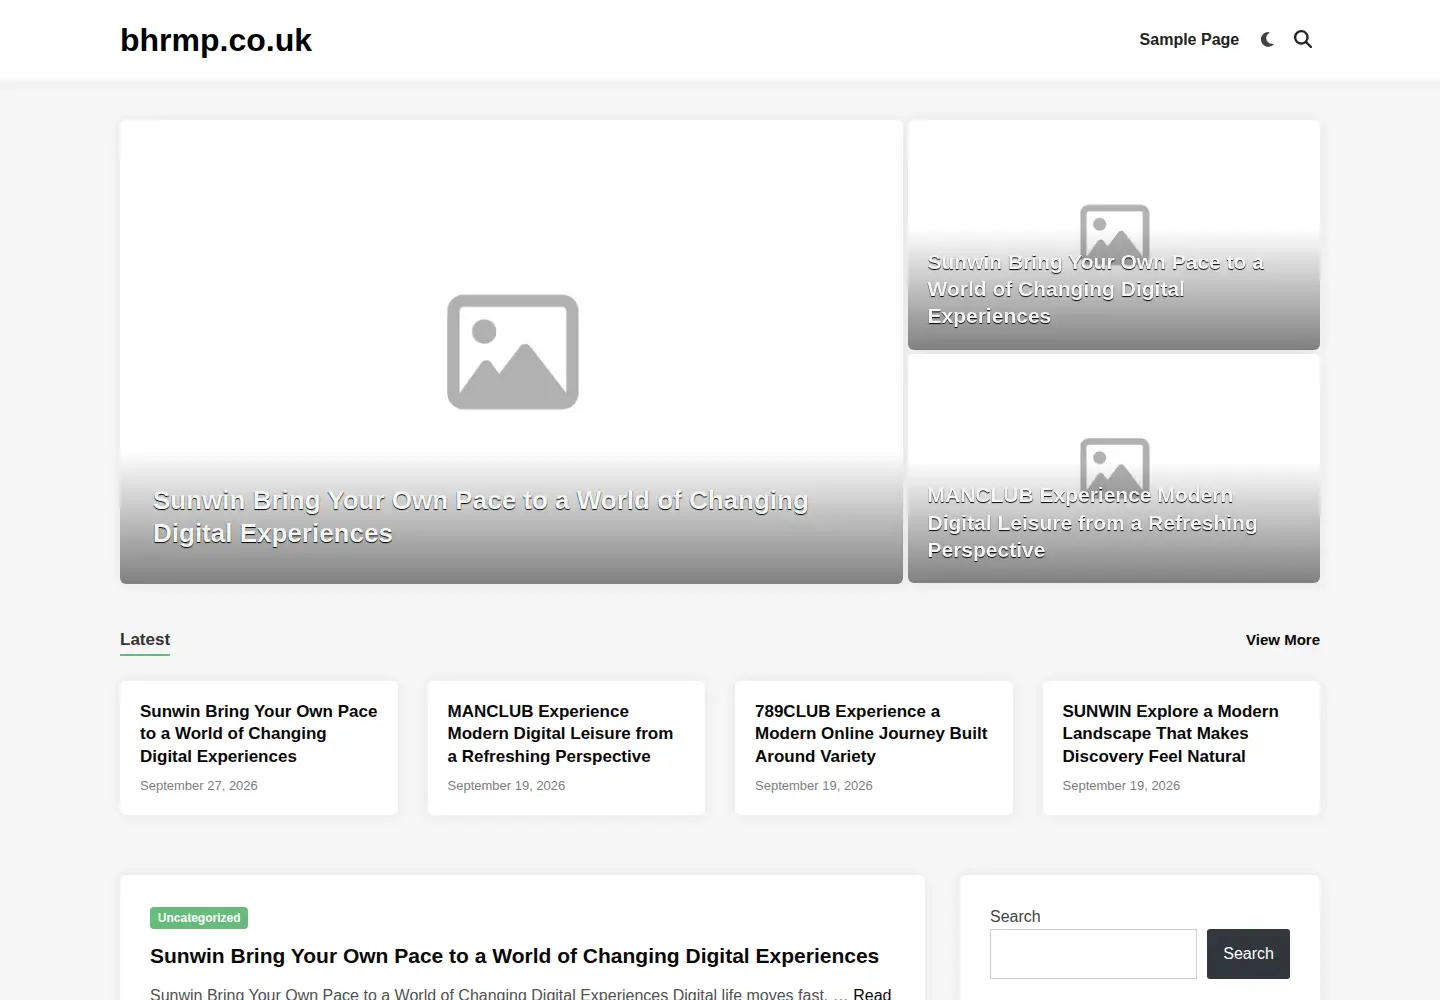The height and width of the screenshot is (1000, 1440).
Task: Open the MANCLUB featured card title
Action: [x=1092, y=523]
